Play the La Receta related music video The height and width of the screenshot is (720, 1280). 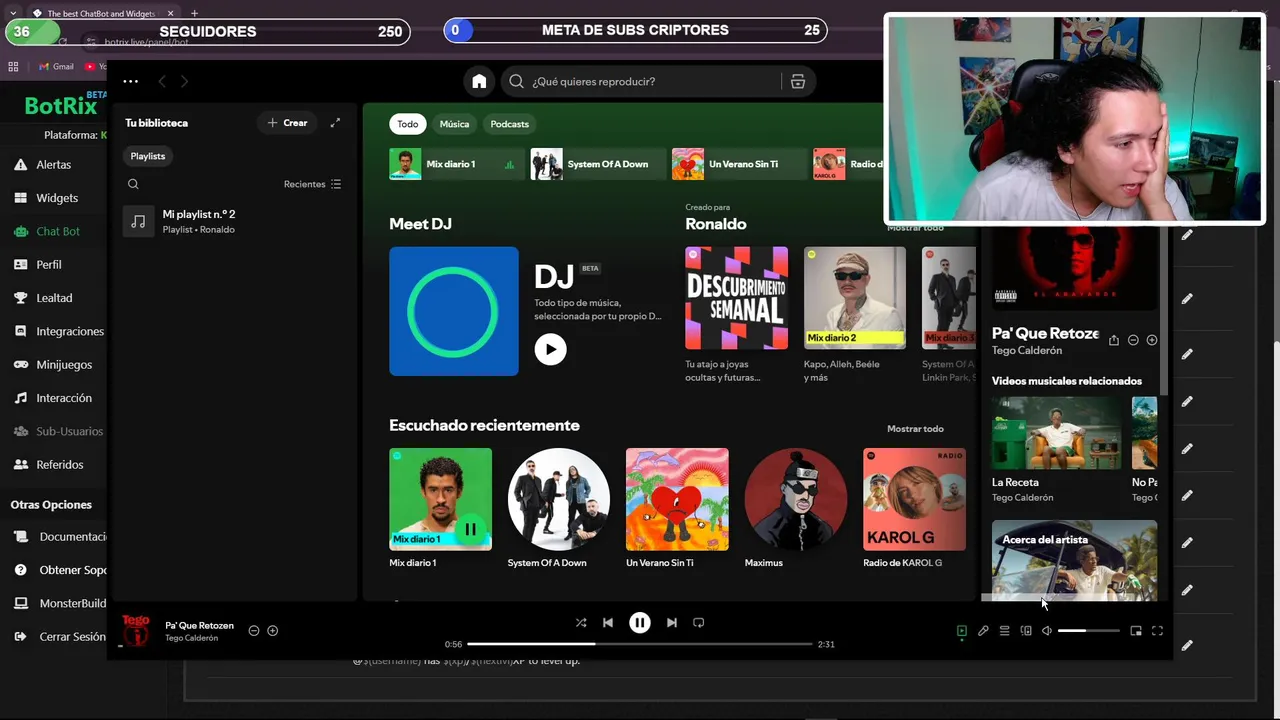pyautogui.click(x=1057, y=434)
